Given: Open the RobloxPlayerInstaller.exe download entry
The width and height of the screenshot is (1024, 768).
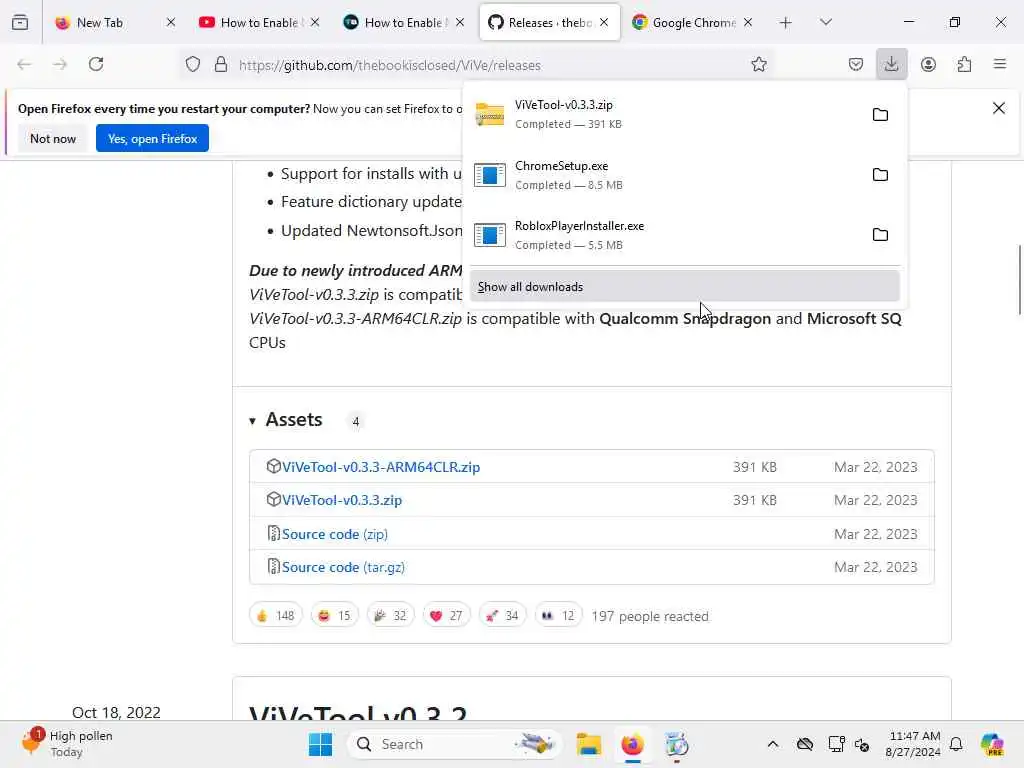Looking at the screenshot, I should click(665, 234).
